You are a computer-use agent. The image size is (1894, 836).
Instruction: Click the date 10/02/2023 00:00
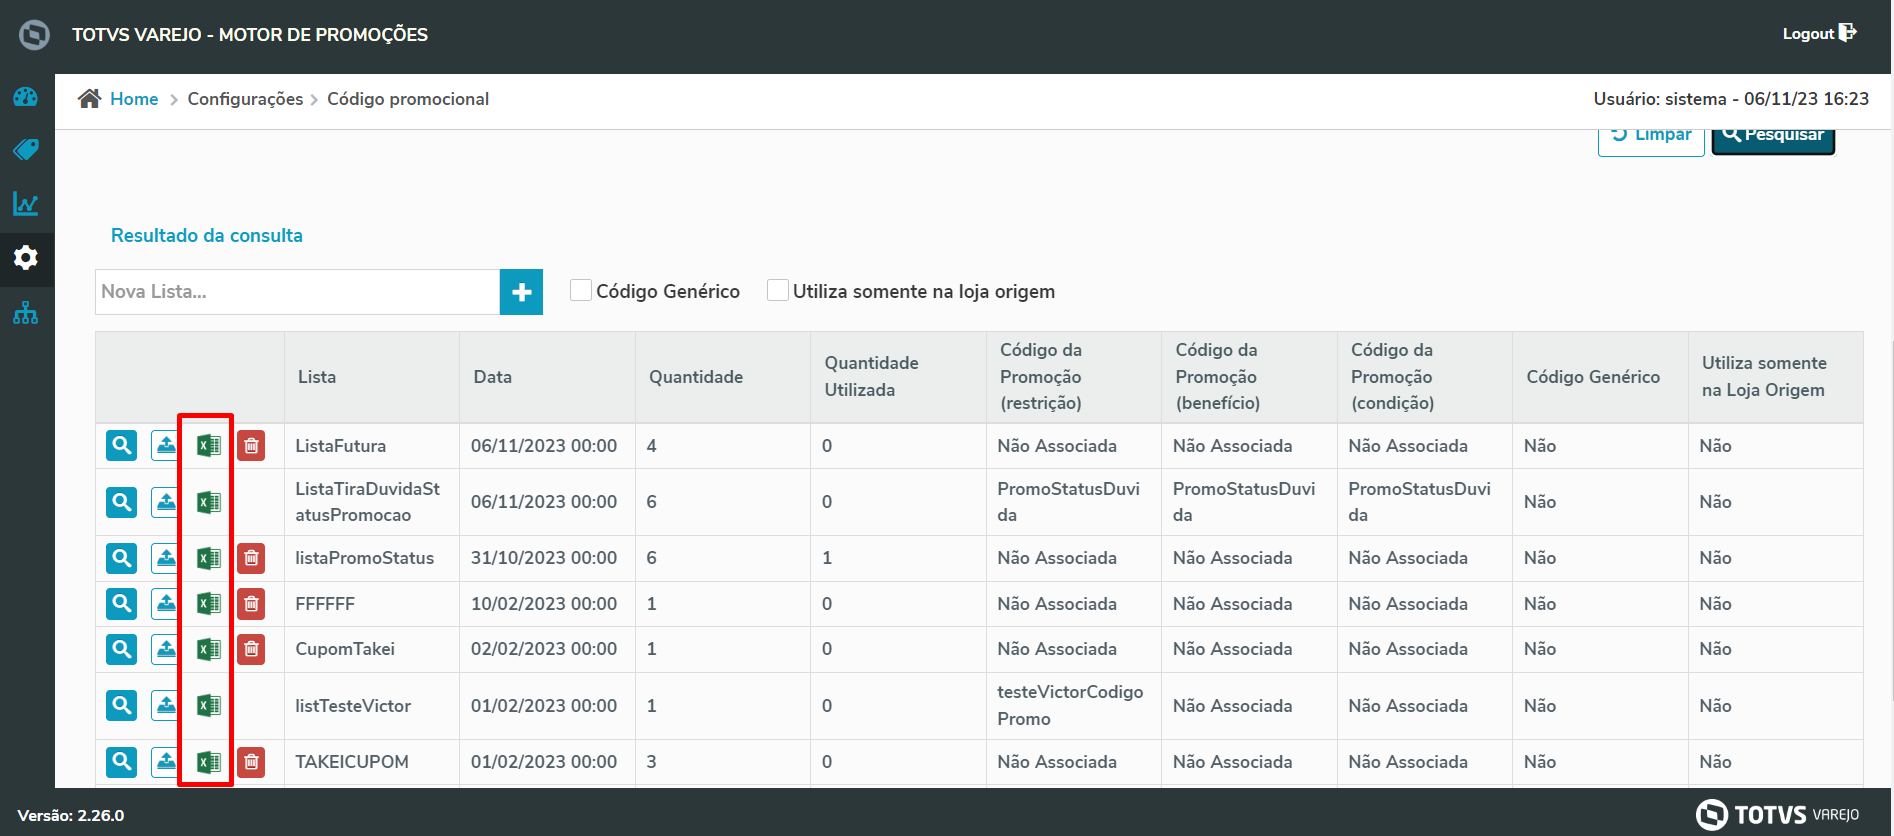tap(544, 604)
